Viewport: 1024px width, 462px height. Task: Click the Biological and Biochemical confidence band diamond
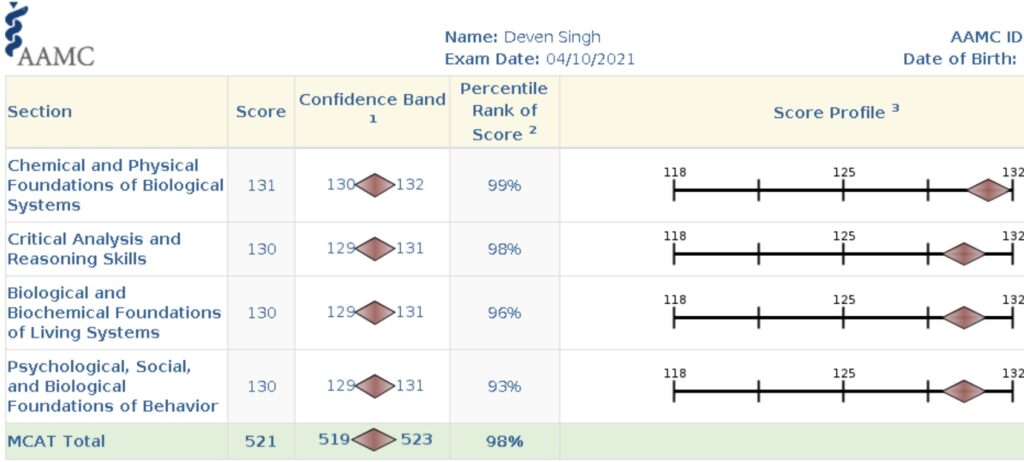[375, 313]
